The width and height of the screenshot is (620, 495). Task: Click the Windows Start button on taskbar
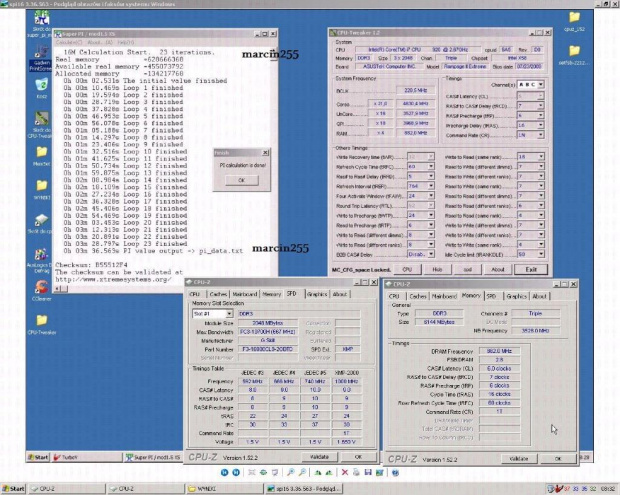(x=13, y=489)
